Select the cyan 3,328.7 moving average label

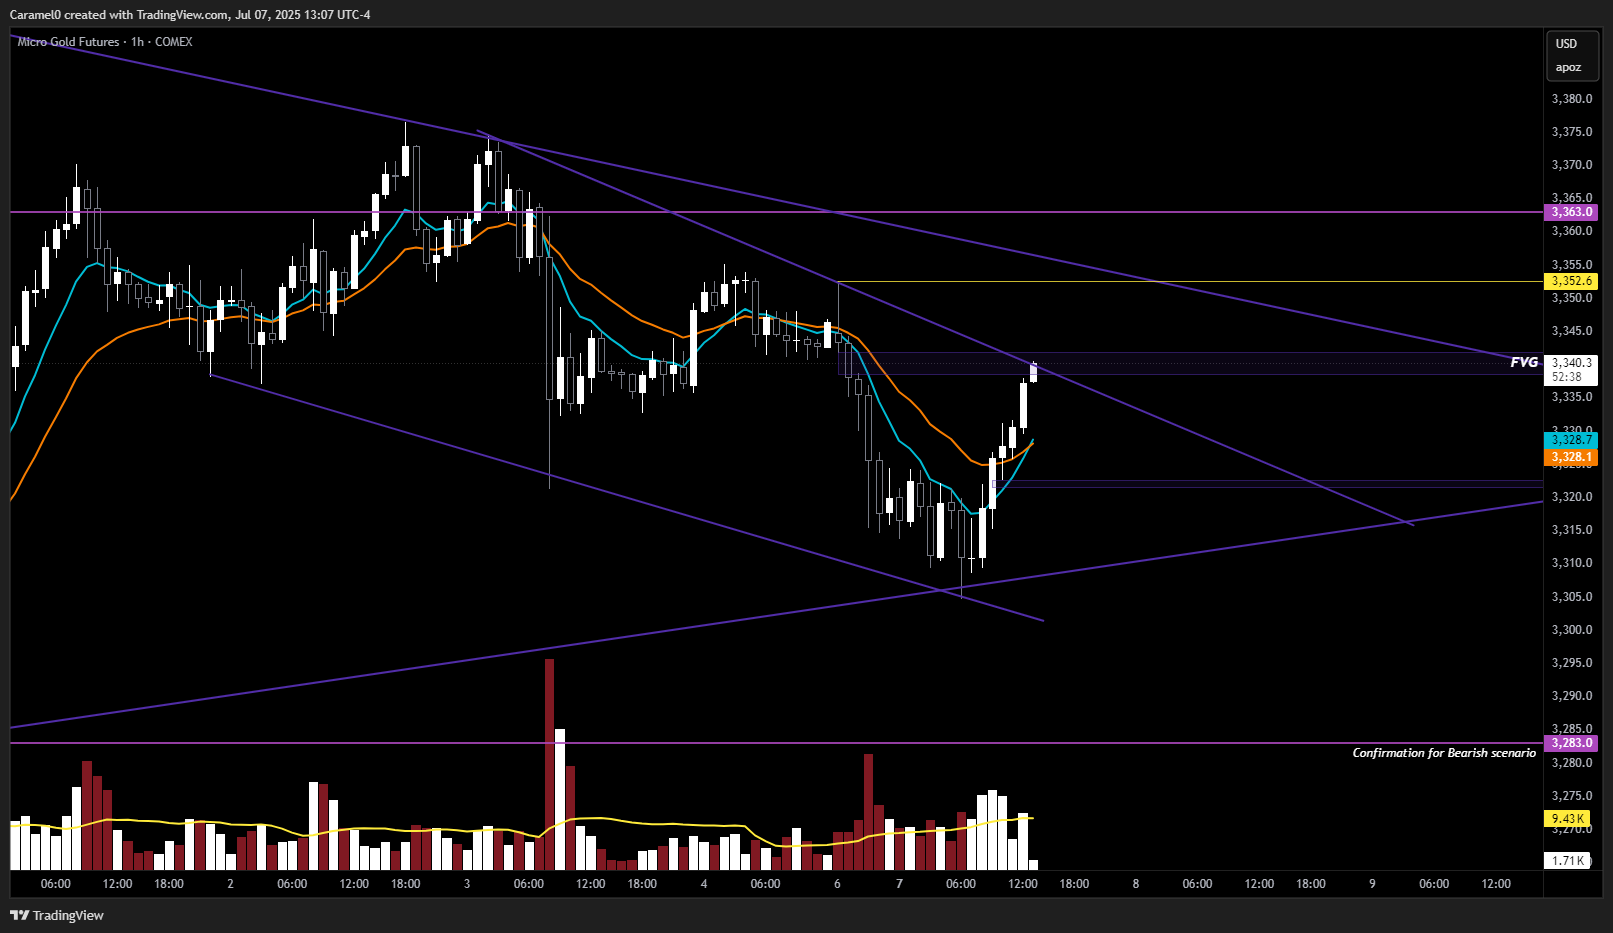1571,440
